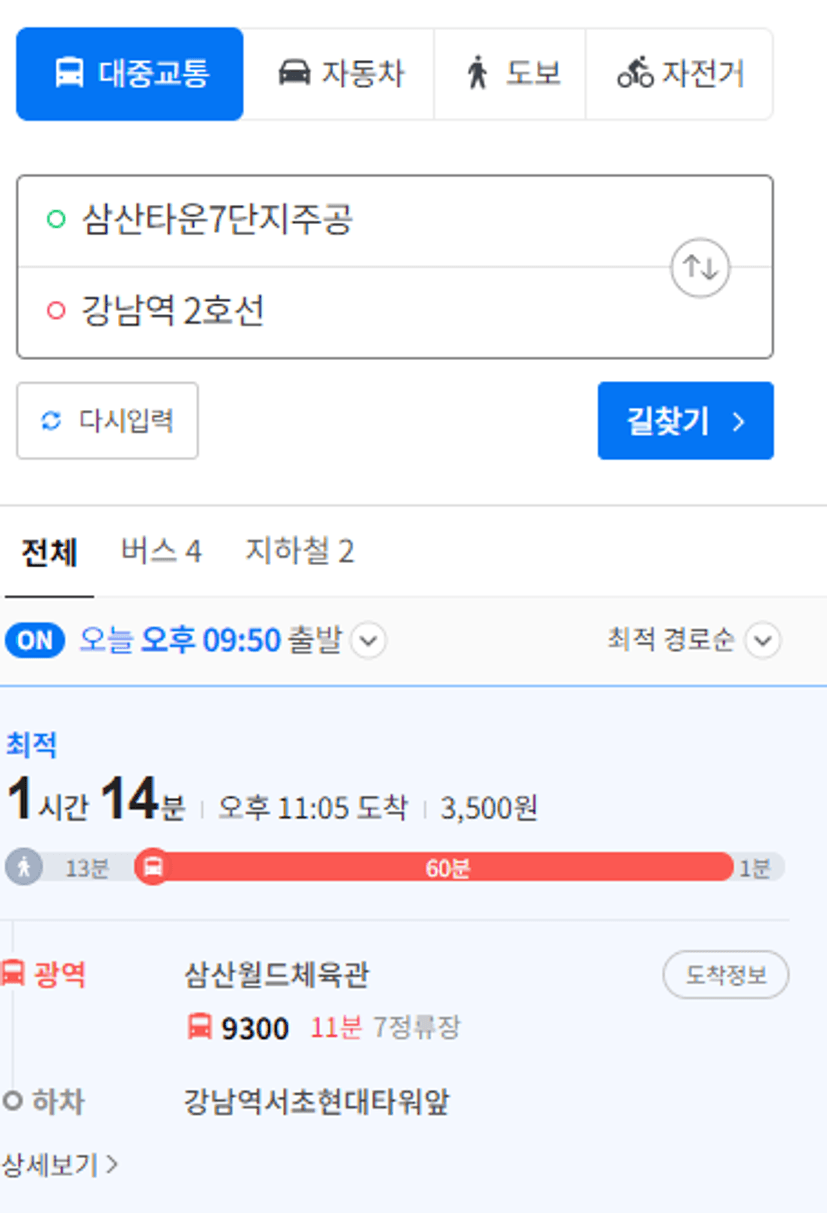
Task: Open the 최적 경로순 sort dropdown
Action: click(x=764, y=640)
